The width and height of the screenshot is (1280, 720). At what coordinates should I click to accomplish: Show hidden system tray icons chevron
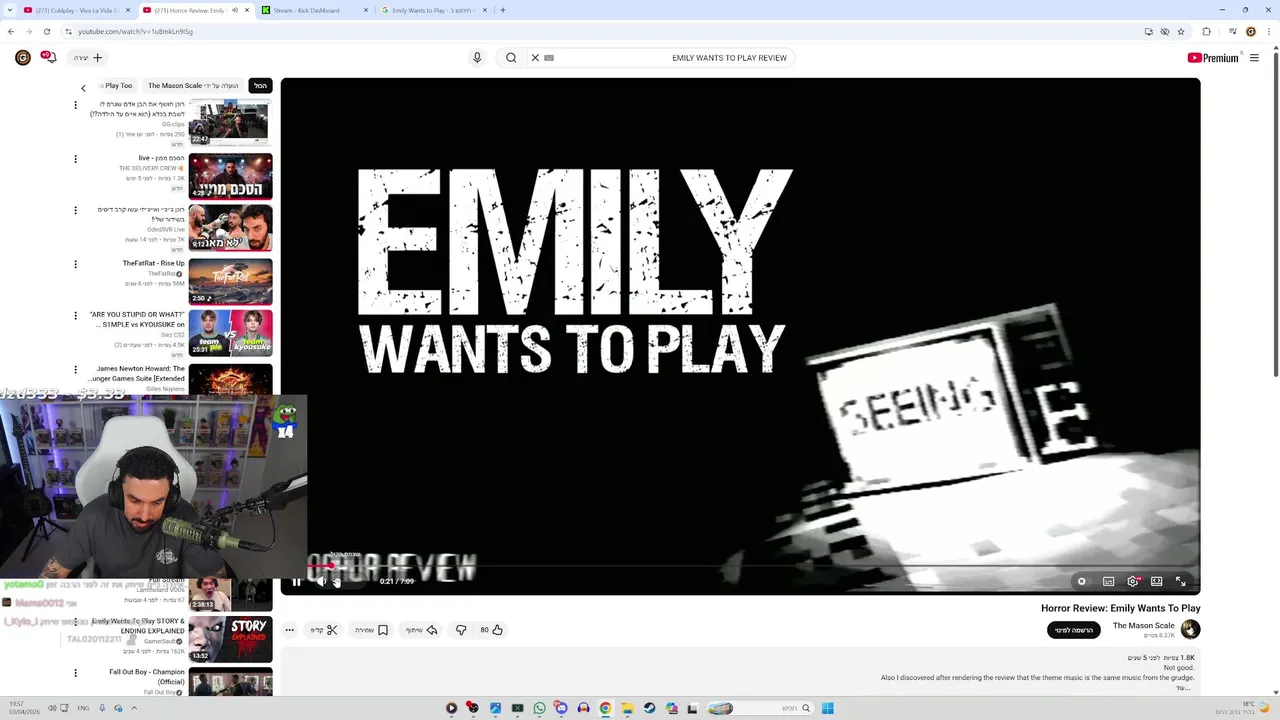point(134,708)
